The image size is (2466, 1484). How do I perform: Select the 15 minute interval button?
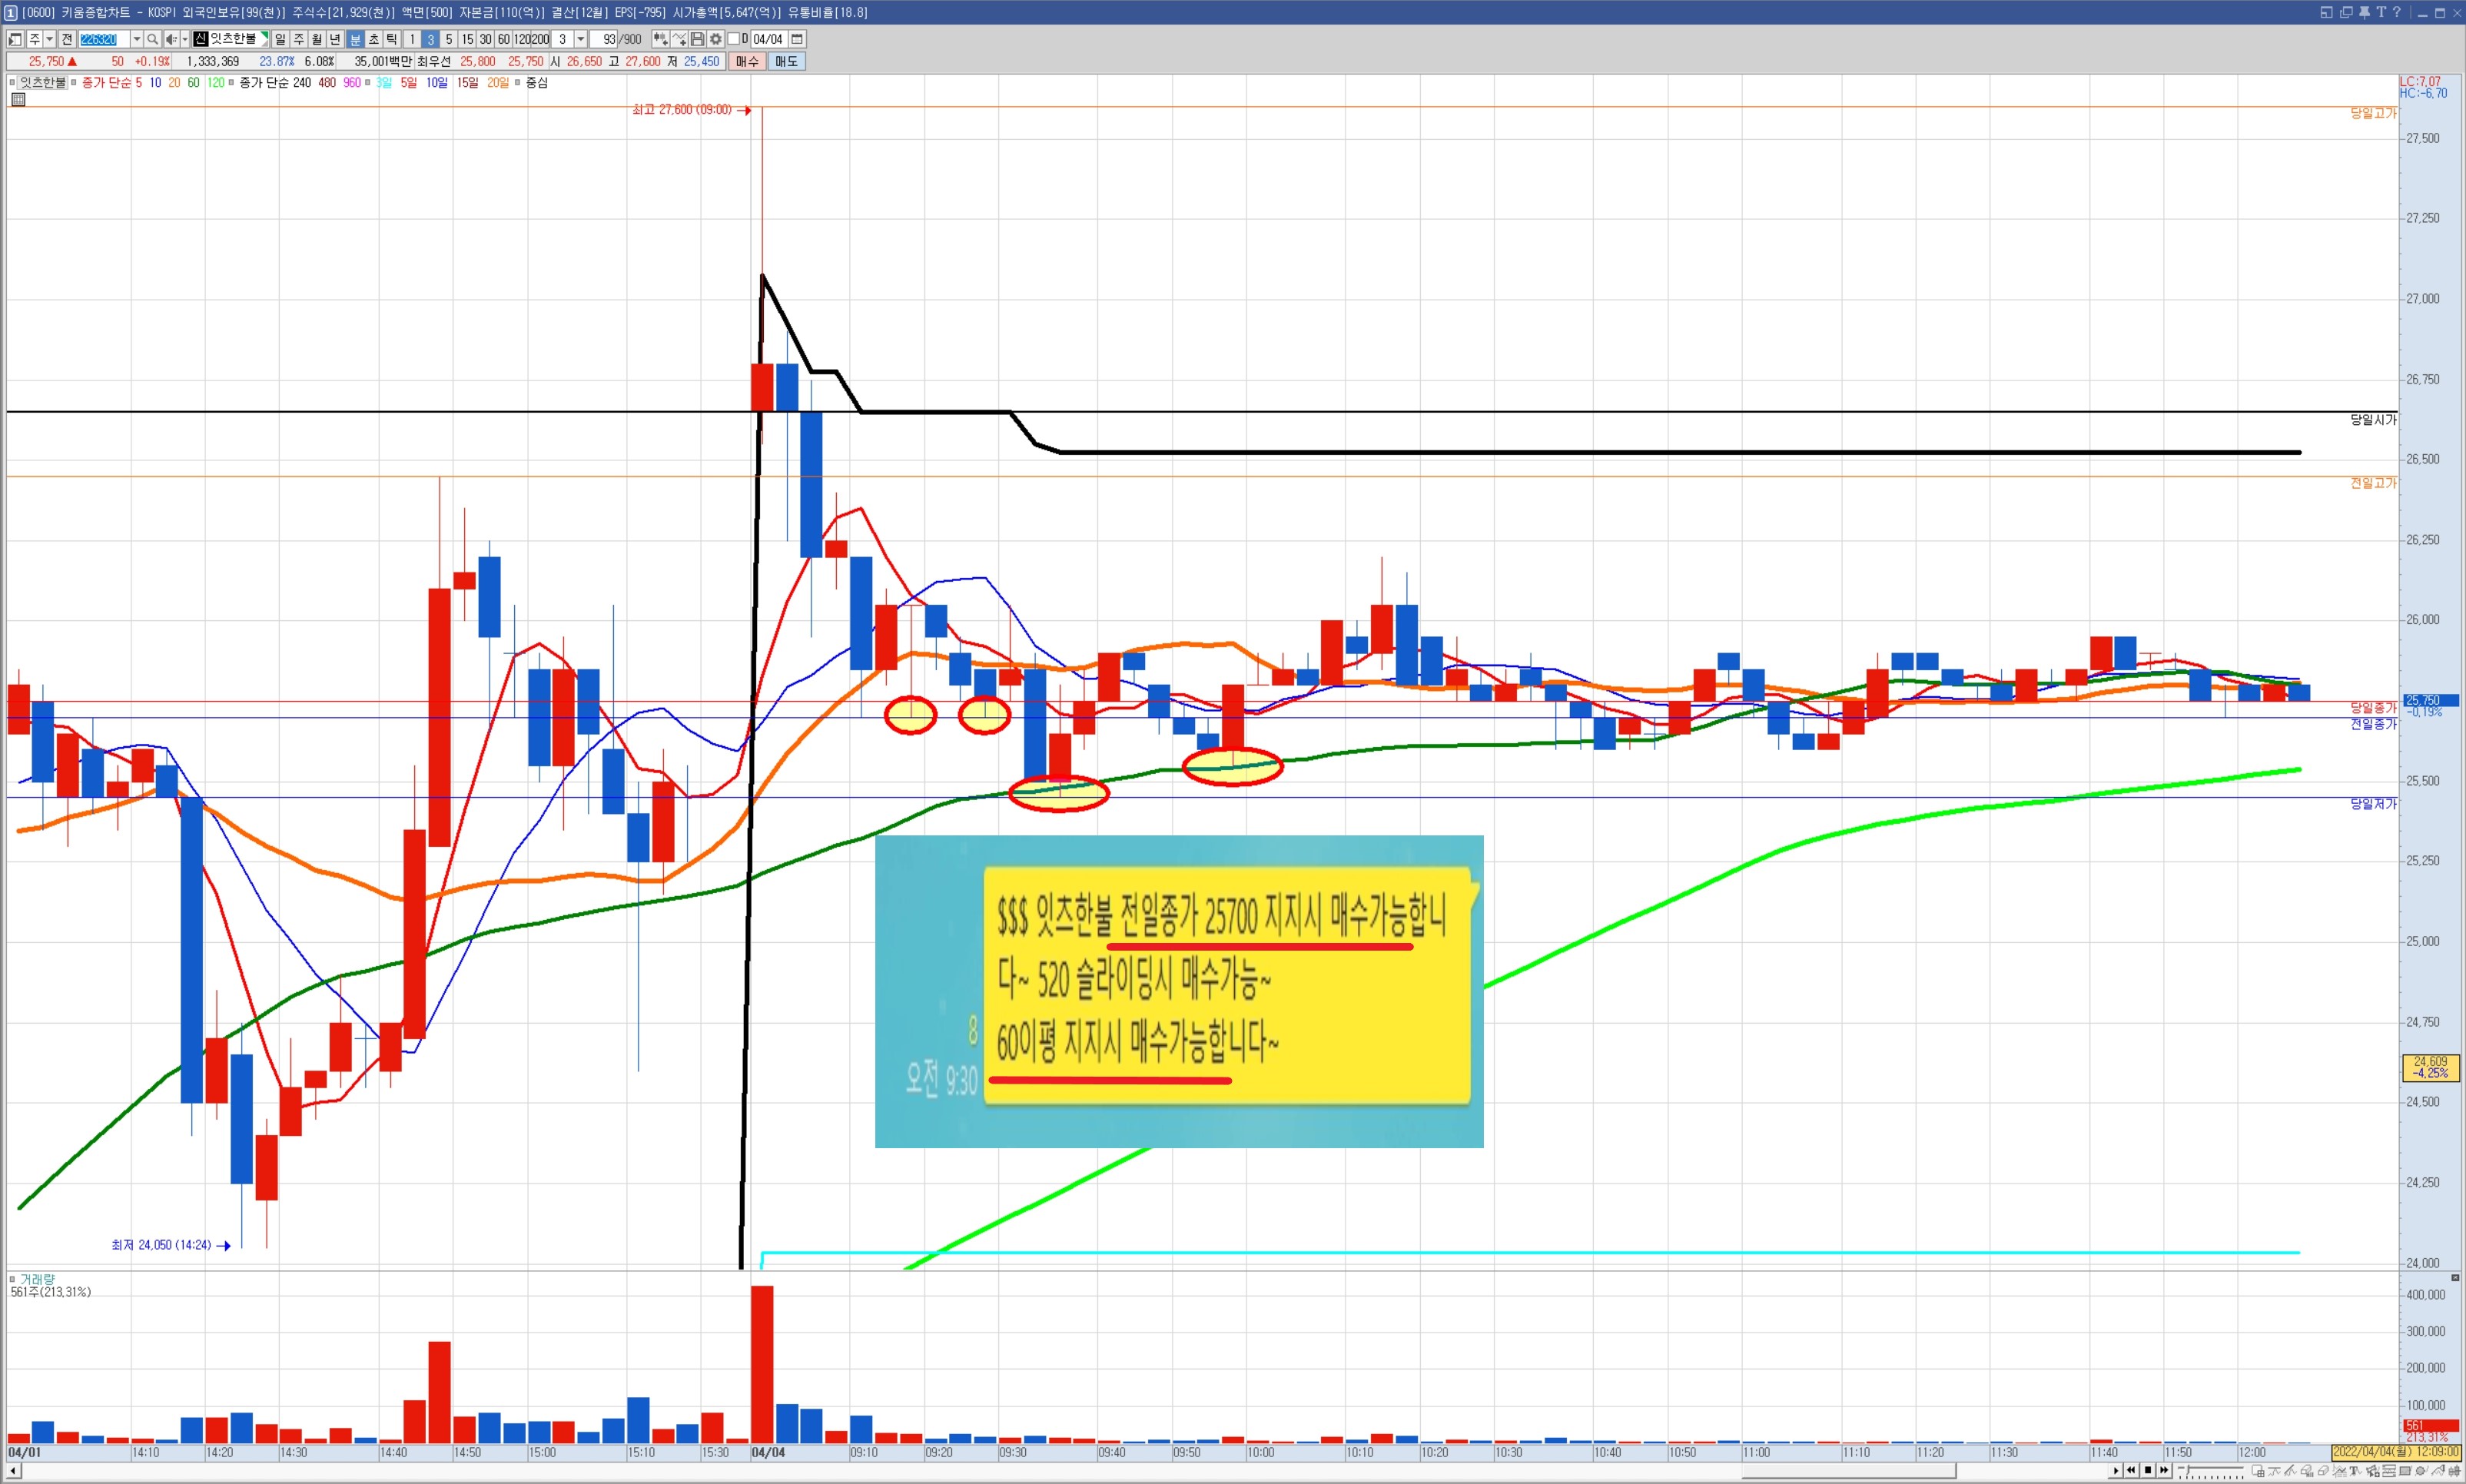(x=467, y=39)
